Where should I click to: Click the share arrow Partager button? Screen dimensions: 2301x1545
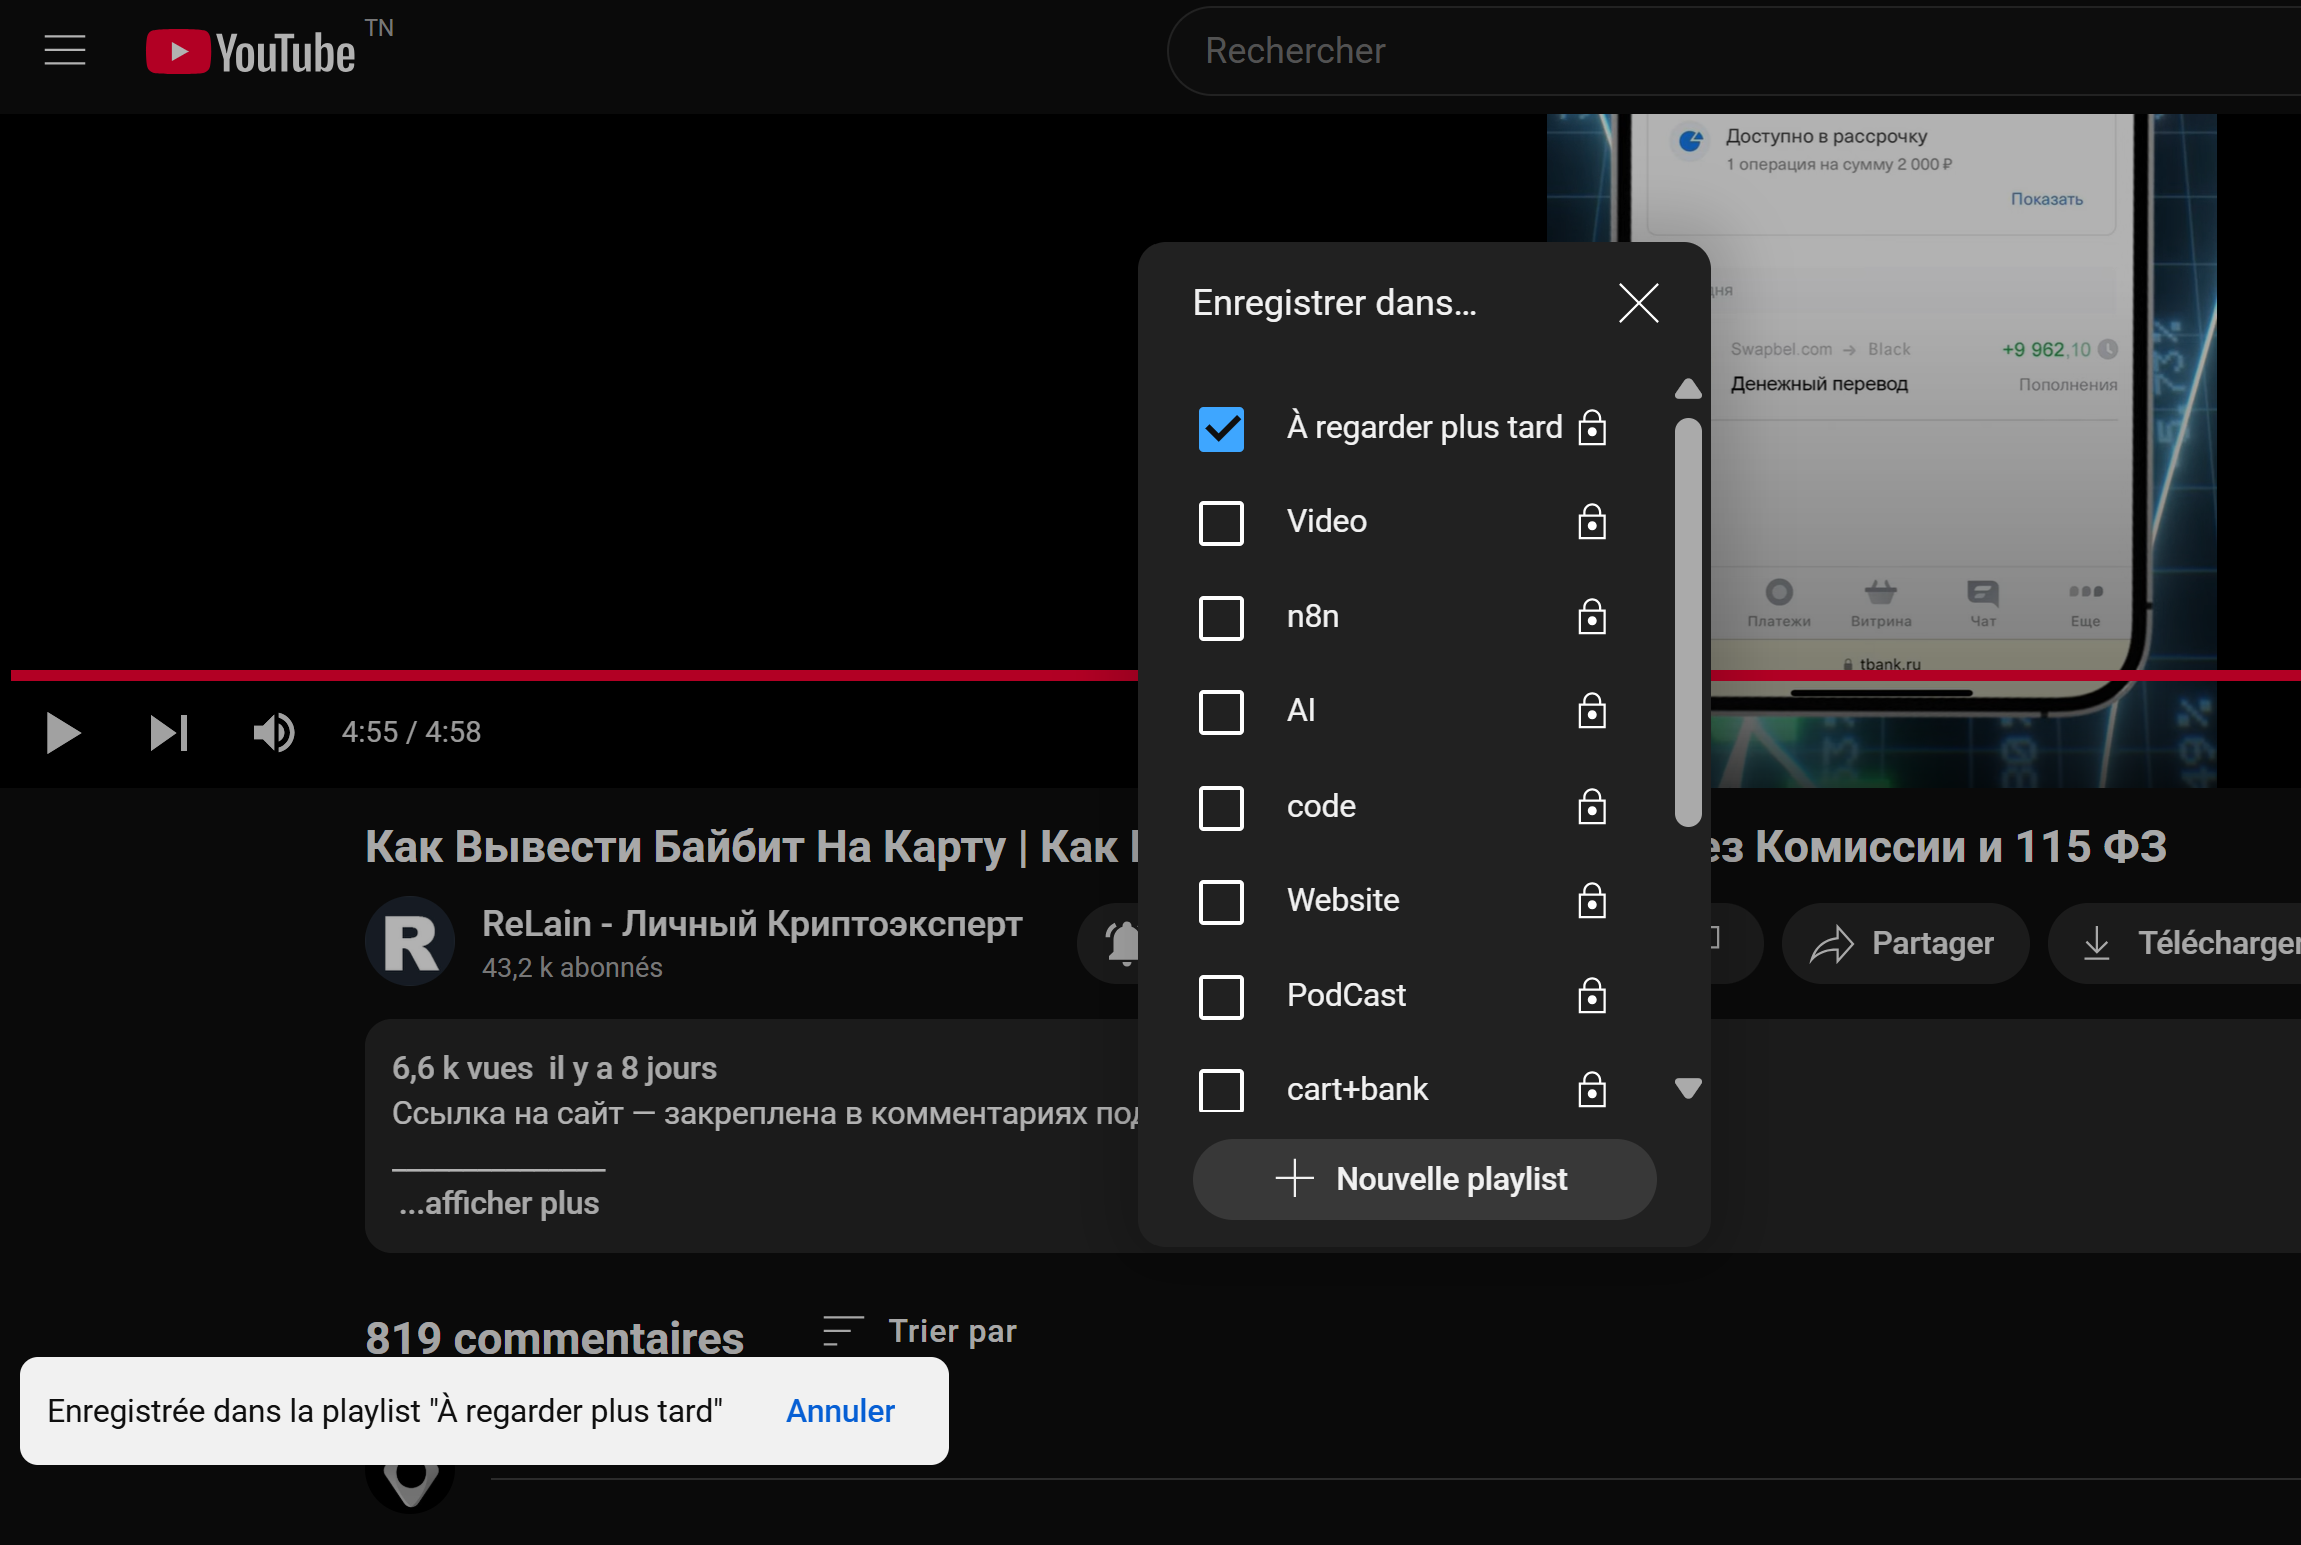click(x=1905, y=943)
